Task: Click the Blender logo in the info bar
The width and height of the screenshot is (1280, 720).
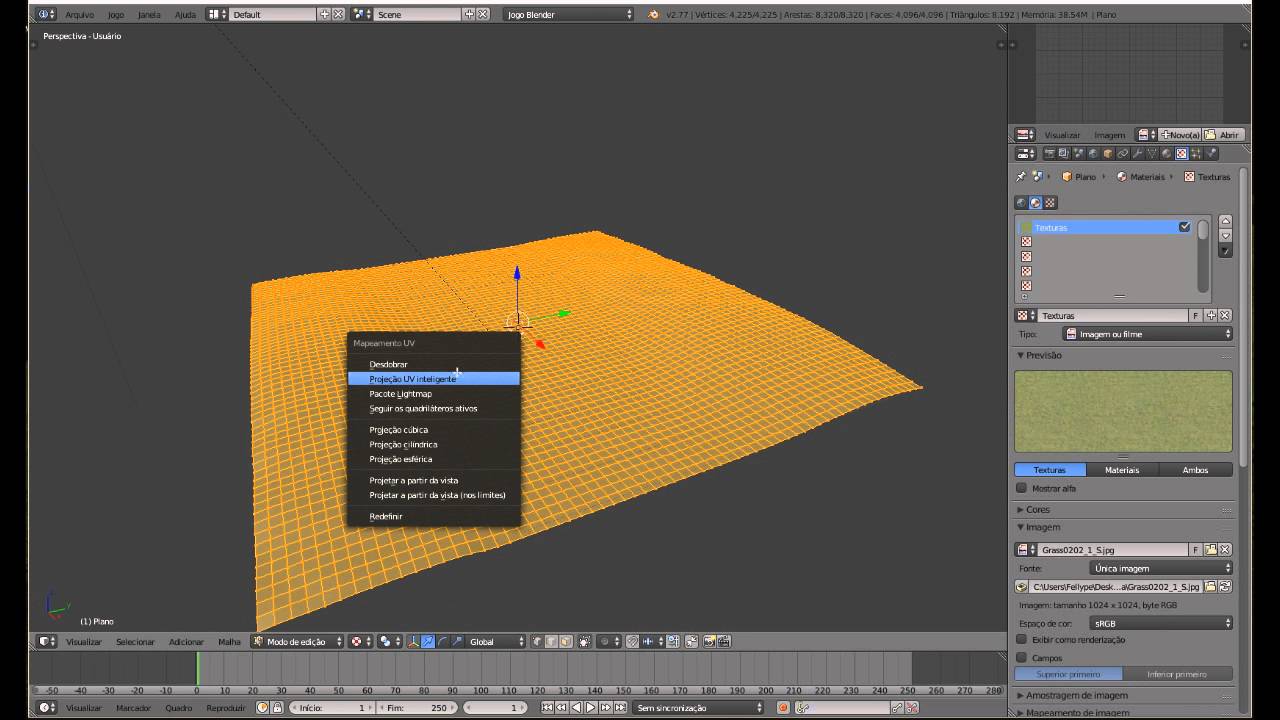Action: (x=654, y=15)
